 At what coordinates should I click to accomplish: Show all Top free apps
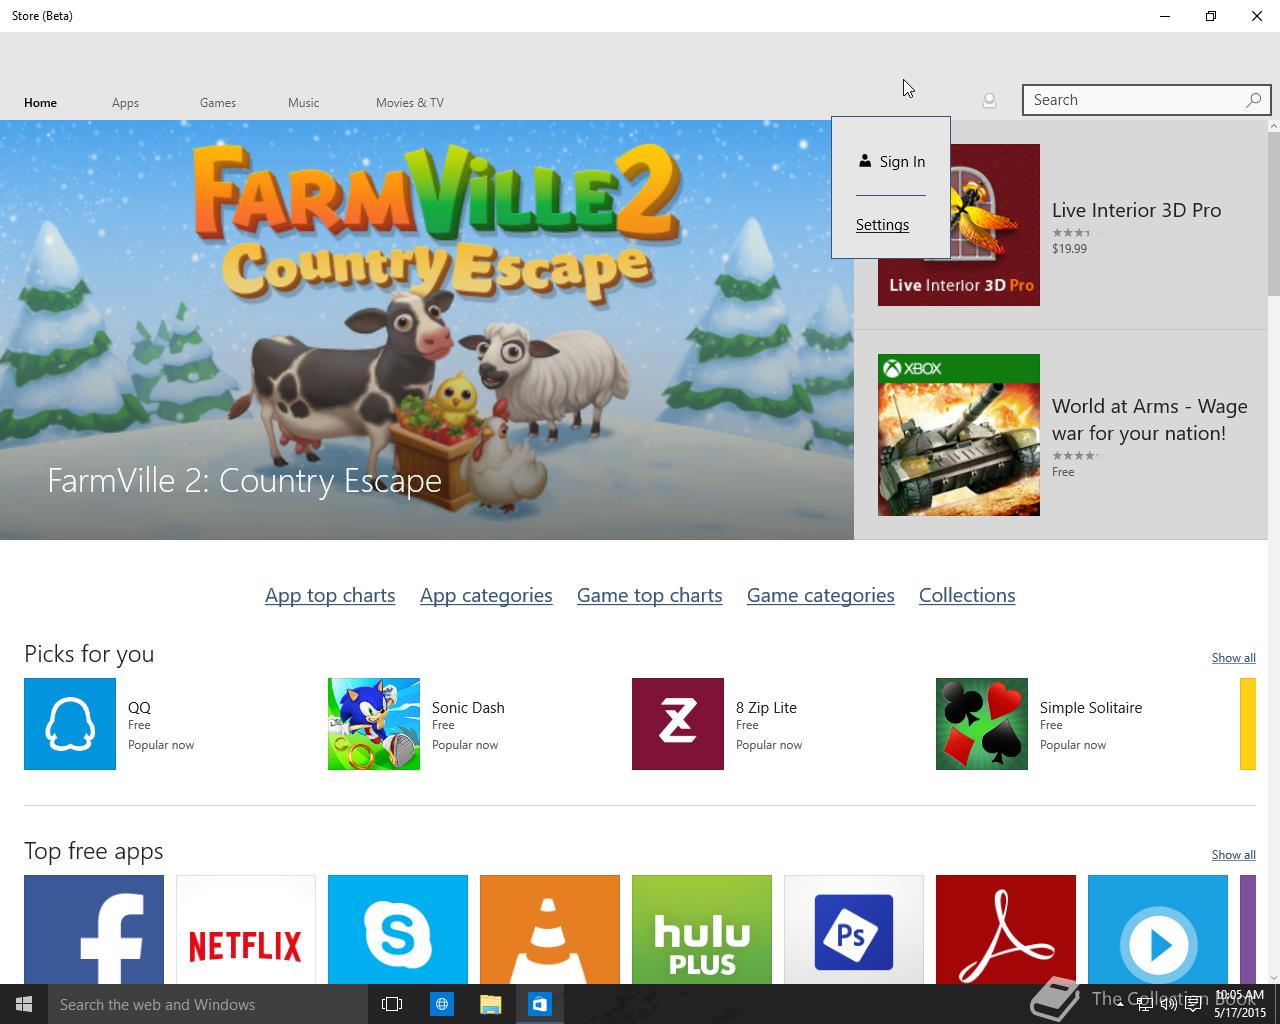(x=1233, y=855)
